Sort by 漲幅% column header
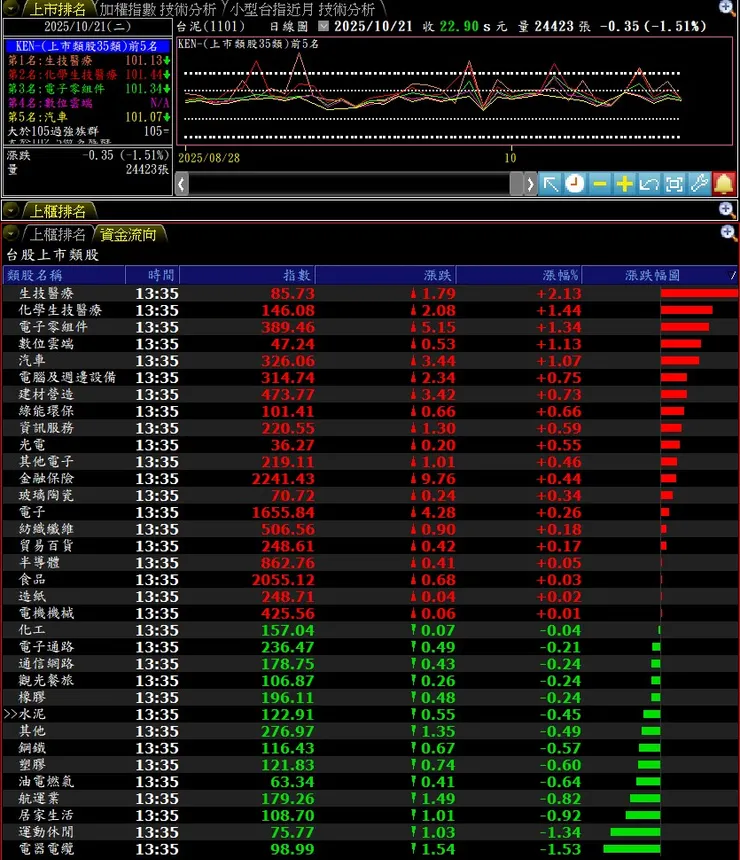740x860 pixels. pos(519,275)
